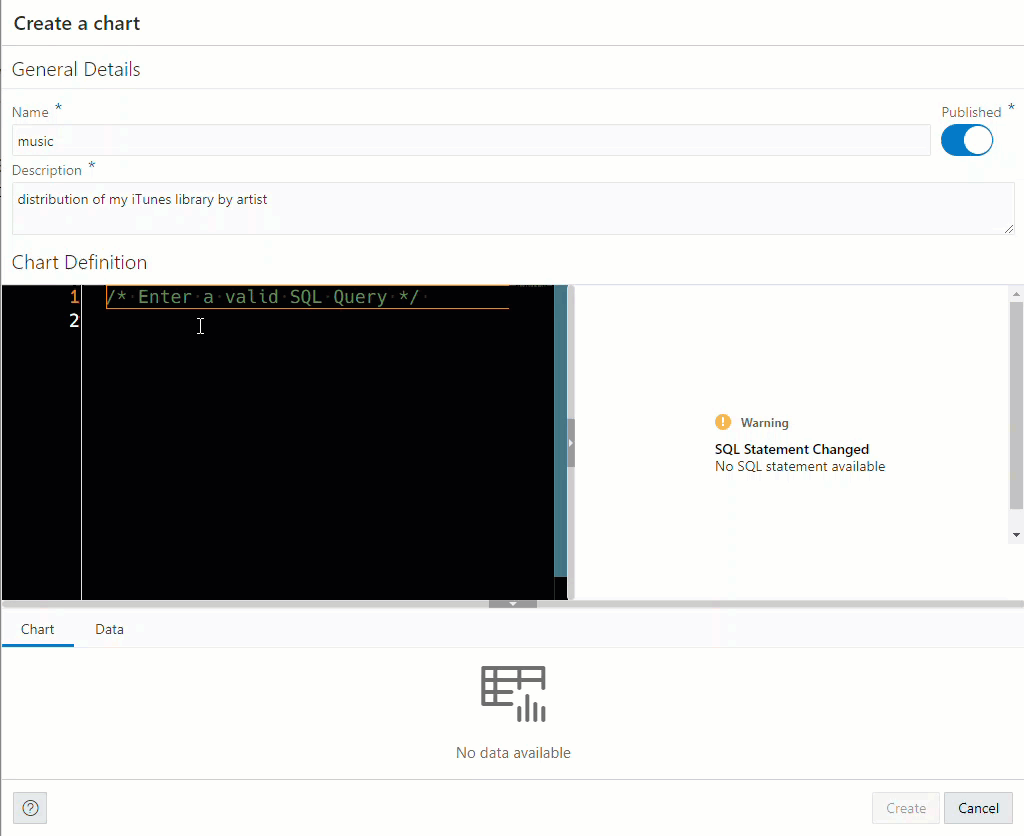The image size is (1024, 836).
Task: Click line number 2 in editor gutter
Action: pyautogui.click(x=74, y=321)
